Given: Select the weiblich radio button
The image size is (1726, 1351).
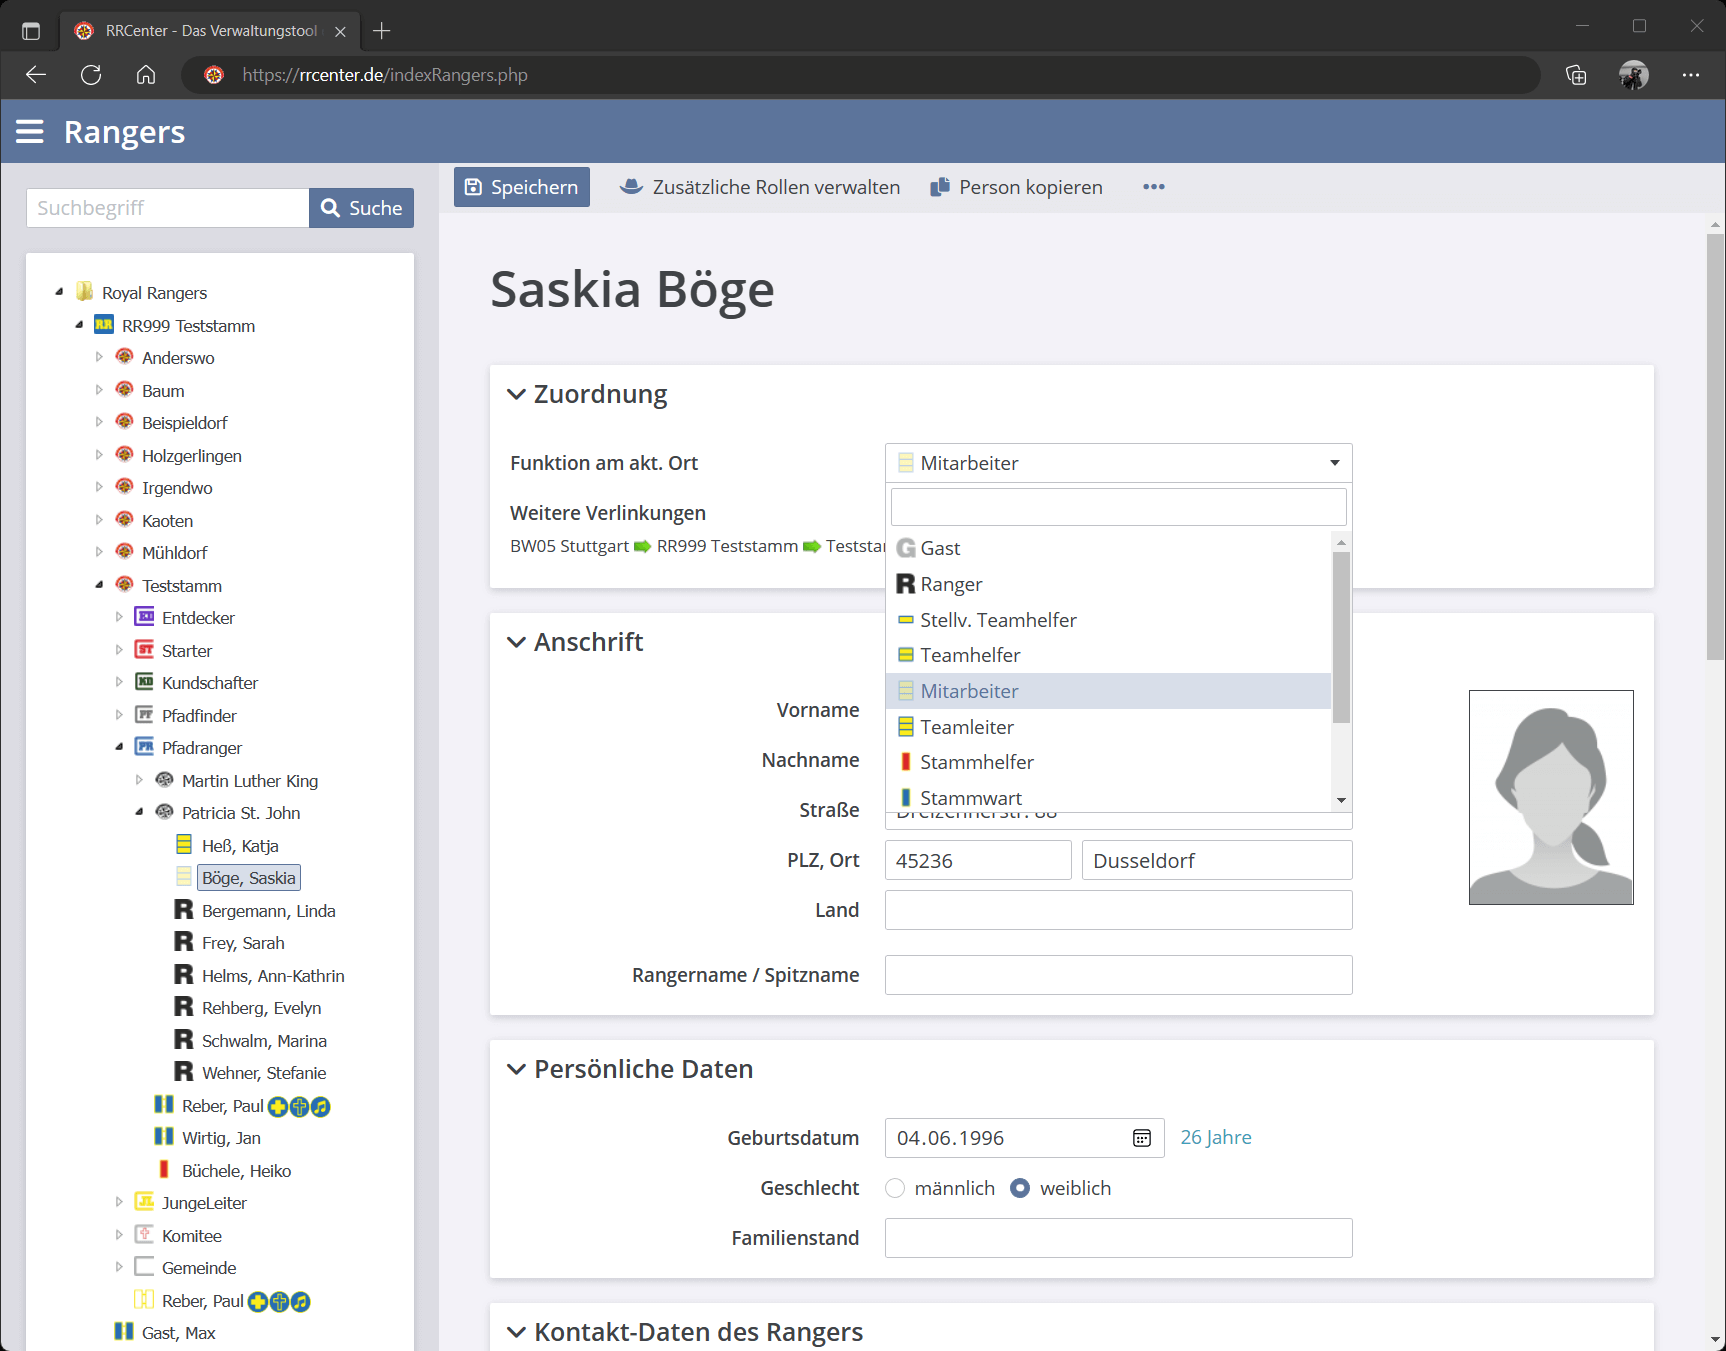Looking at the screenshot, I should [x=1020, y=1188].
